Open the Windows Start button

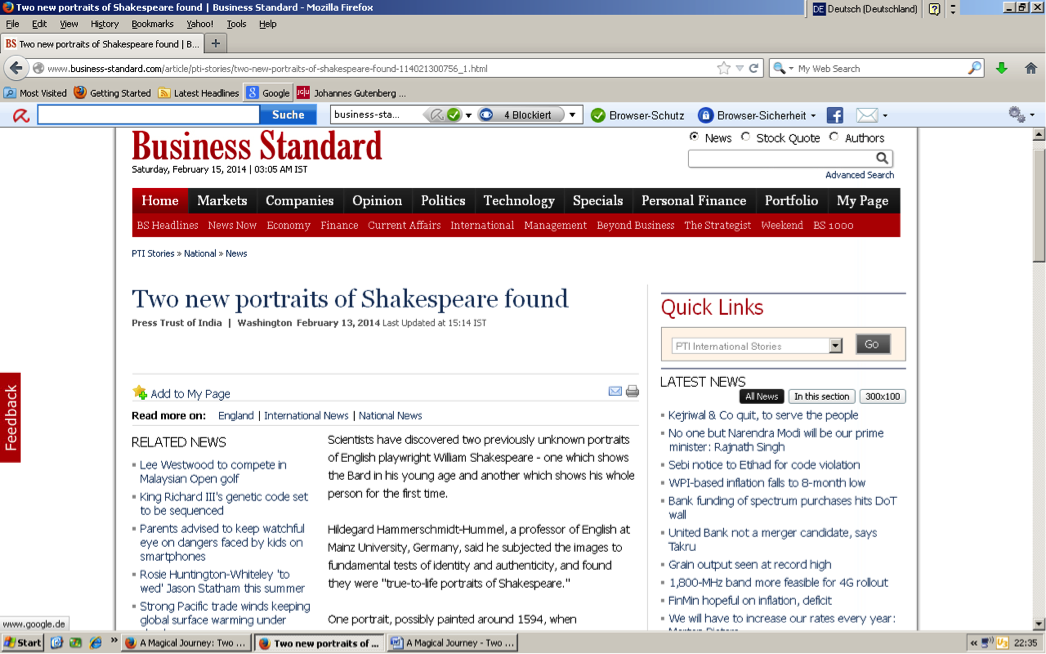point(23,643)
